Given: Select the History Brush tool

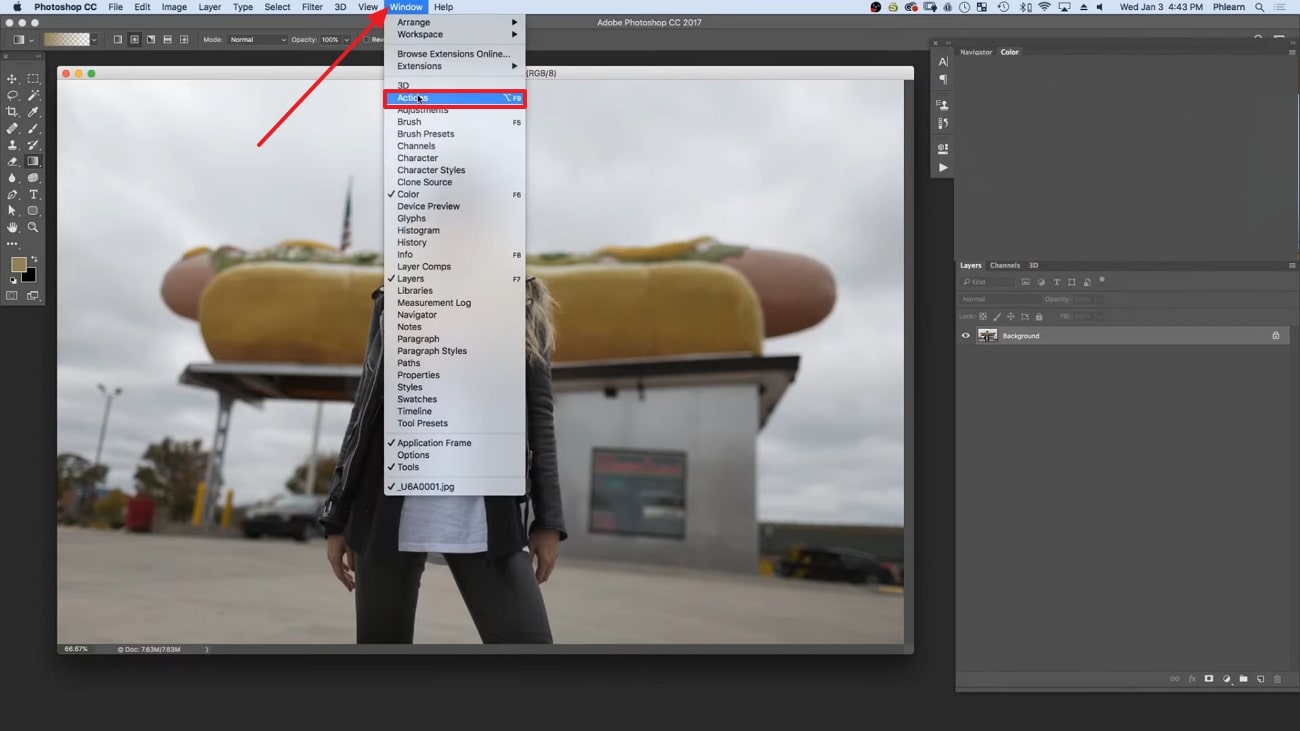Looking at the screenshot, I should [x=33, y=145].
